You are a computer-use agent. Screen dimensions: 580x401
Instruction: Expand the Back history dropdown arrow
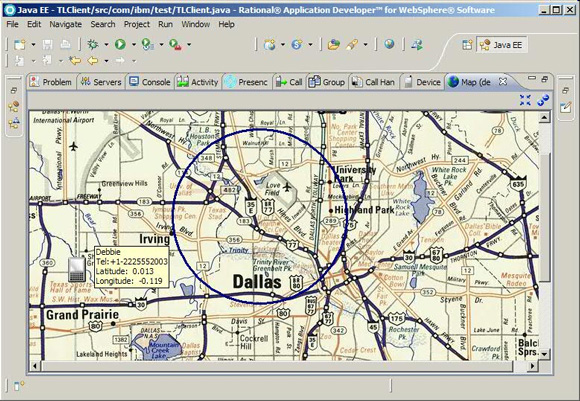(x=106, y=61)
